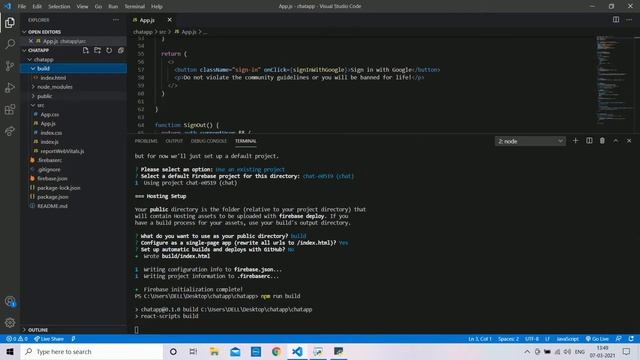Click Ln 3, Col 1 cursor position

tap(480, 339)
